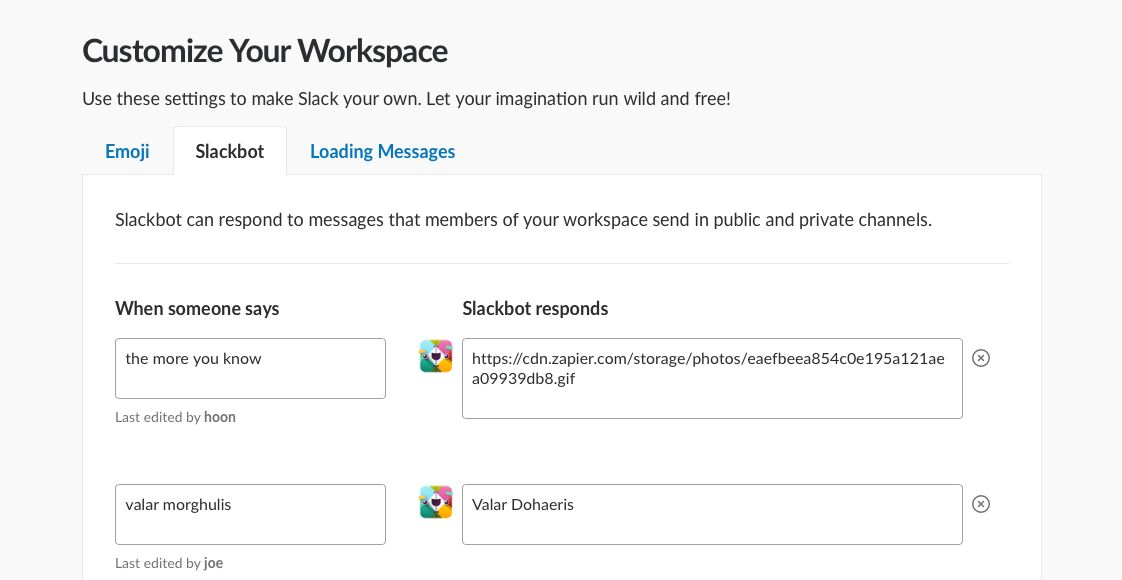Delete the 'valar morghulis' response row
1122x580 pixels.
pos(981,504)
